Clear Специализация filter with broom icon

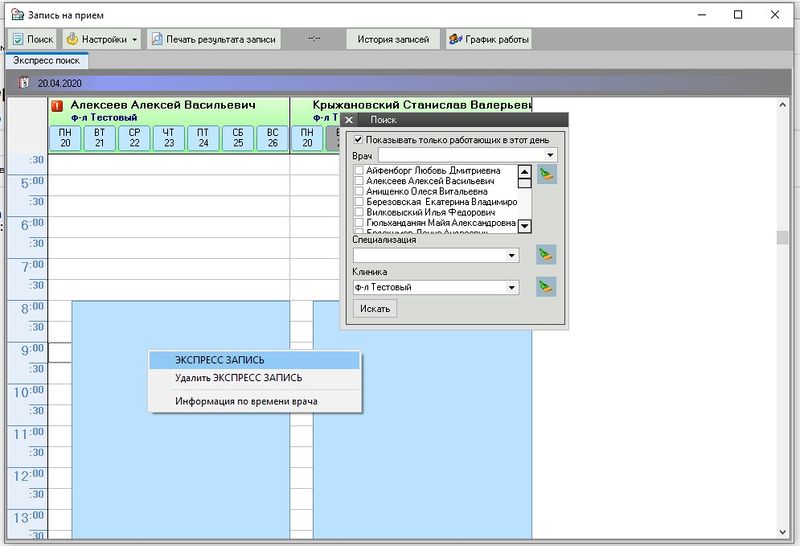point(546,254)
